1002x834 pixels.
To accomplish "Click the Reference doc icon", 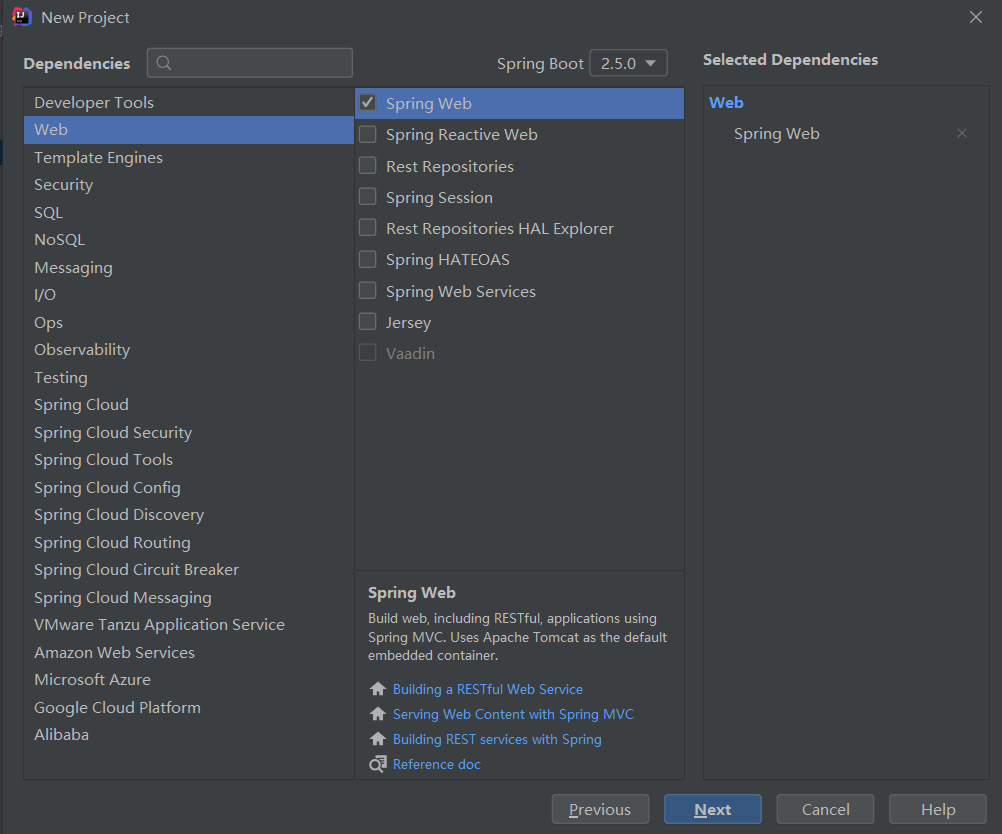I will [377, 764].
